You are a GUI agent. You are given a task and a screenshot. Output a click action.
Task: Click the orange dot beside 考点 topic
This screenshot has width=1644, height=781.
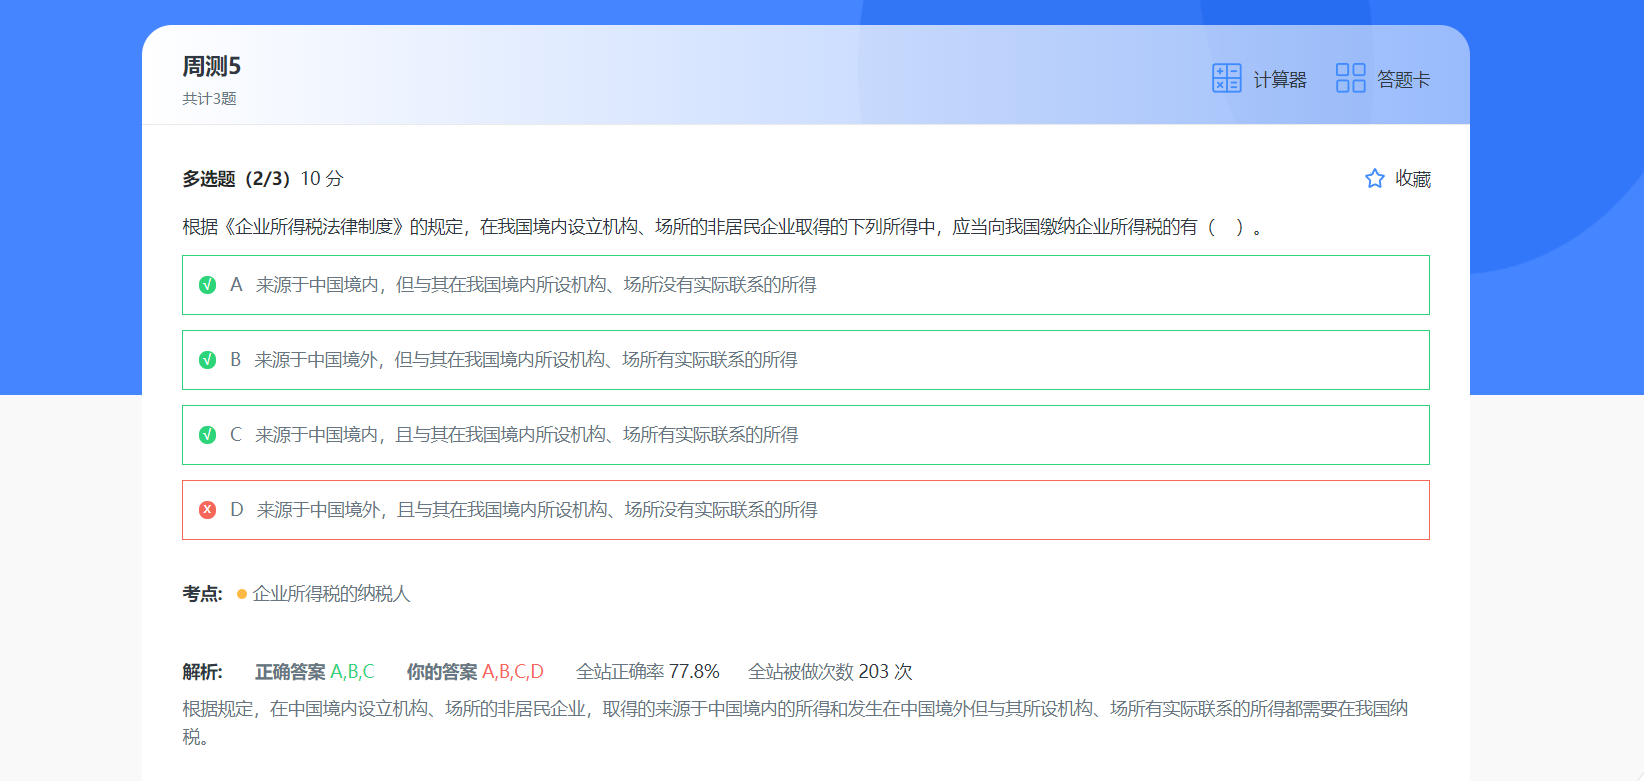pos(242,594)
